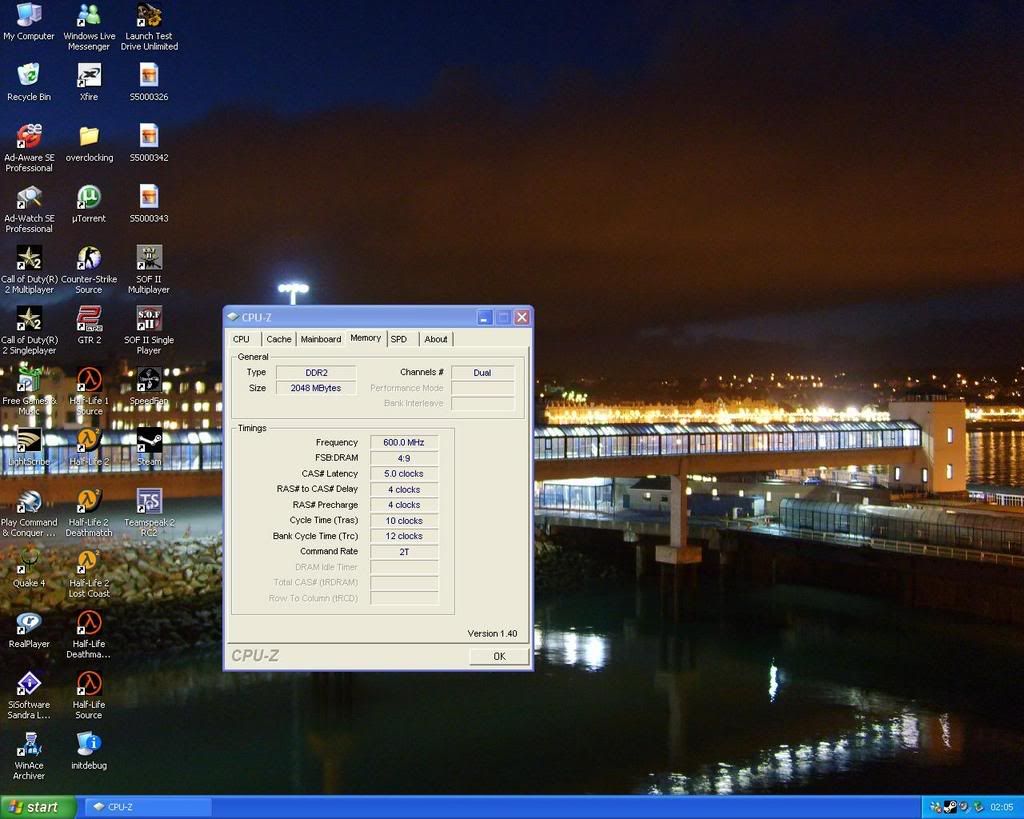Select the Counter-Strike Source shortcut

coord(89,270)
